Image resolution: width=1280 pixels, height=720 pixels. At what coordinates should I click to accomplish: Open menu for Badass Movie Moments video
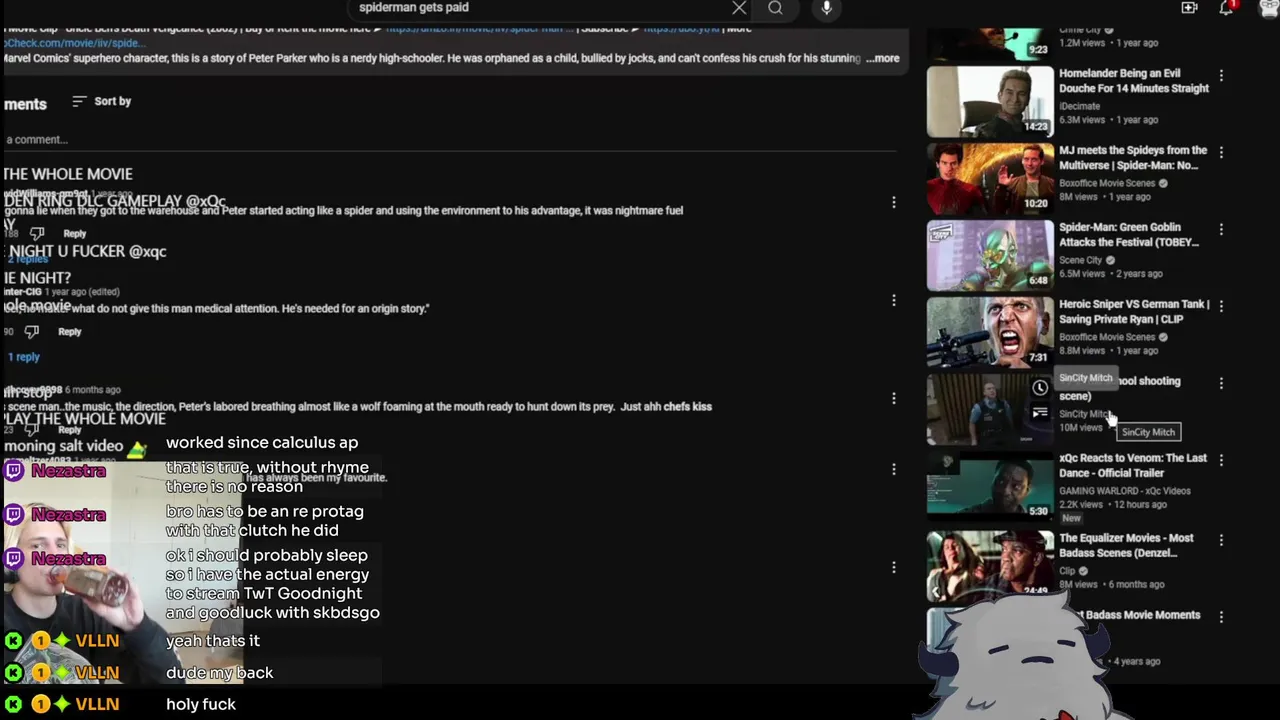click(1221, 618)
